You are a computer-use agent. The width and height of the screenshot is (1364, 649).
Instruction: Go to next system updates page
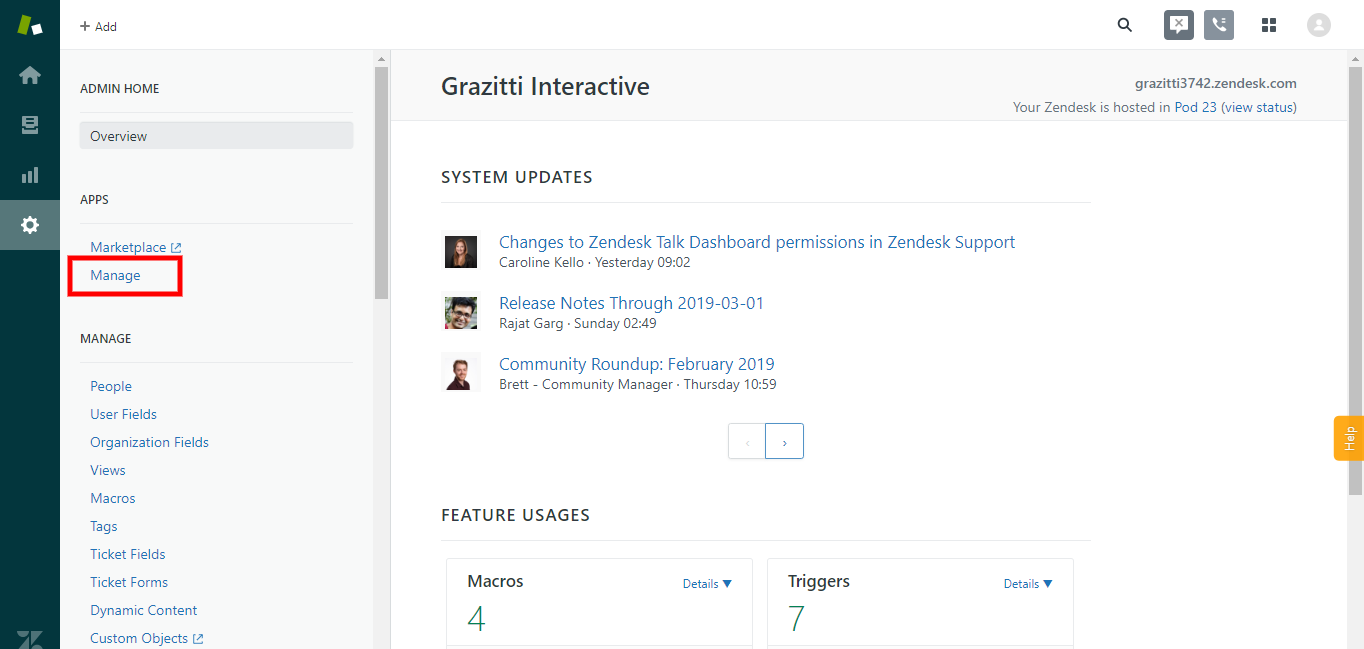point(784,441)
